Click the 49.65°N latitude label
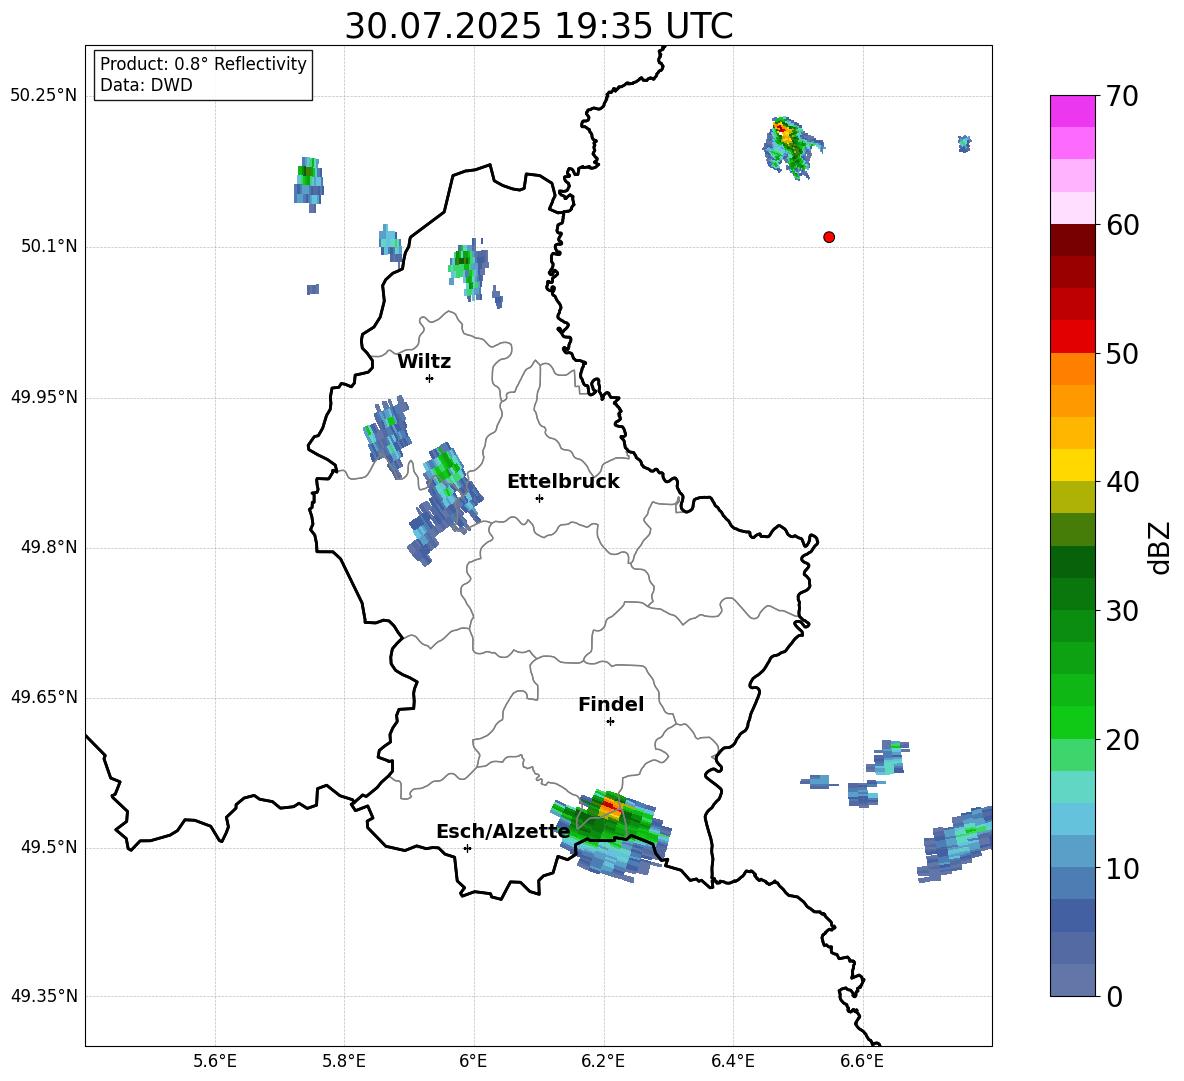 [x=44, y=697]
